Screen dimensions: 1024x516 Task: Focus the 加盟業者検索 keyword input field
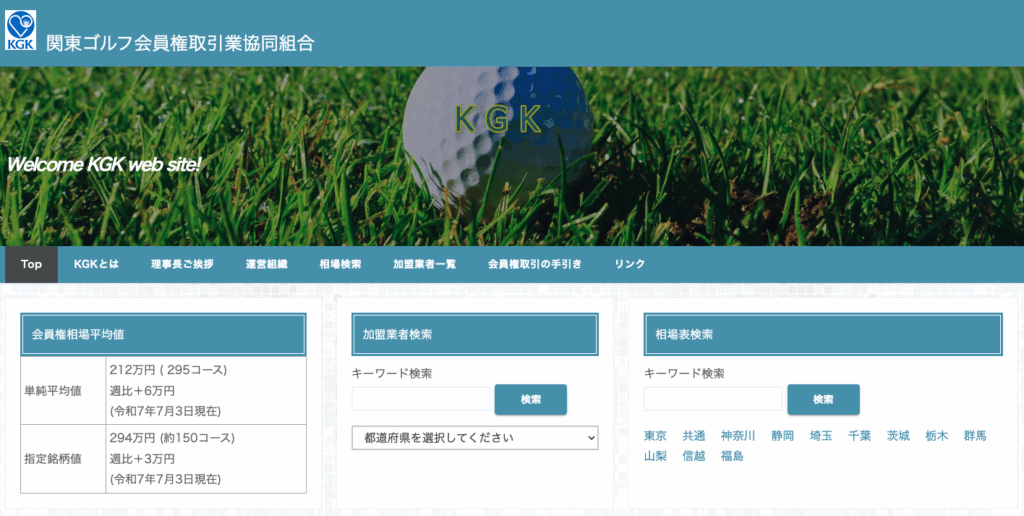(x=421, y=399)
